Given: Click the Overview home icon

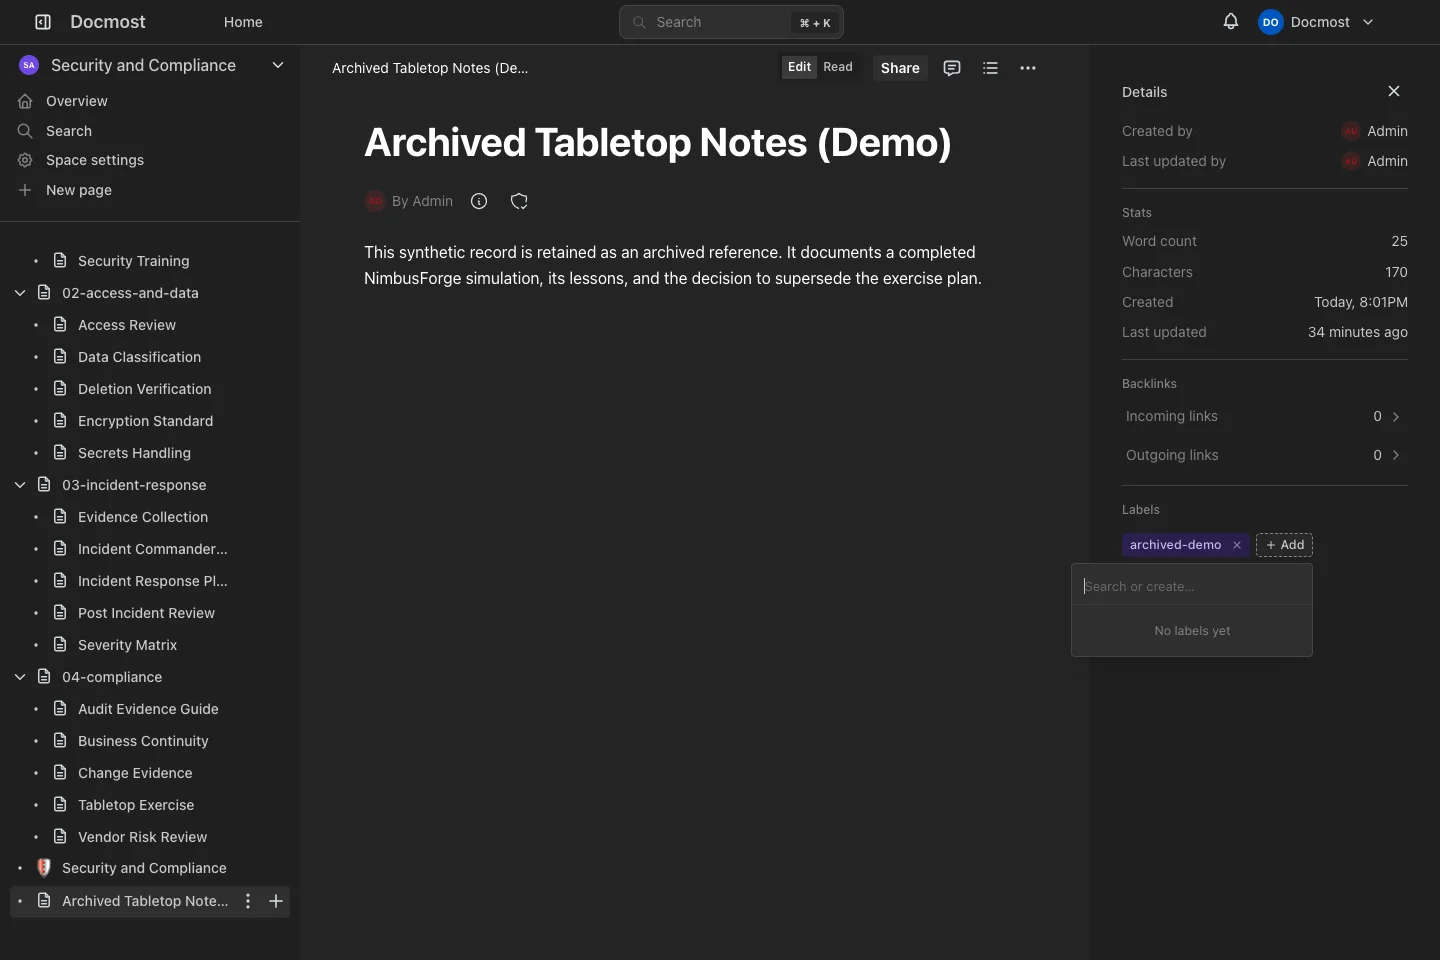Looking at the screenshot, I should point(25,101).
